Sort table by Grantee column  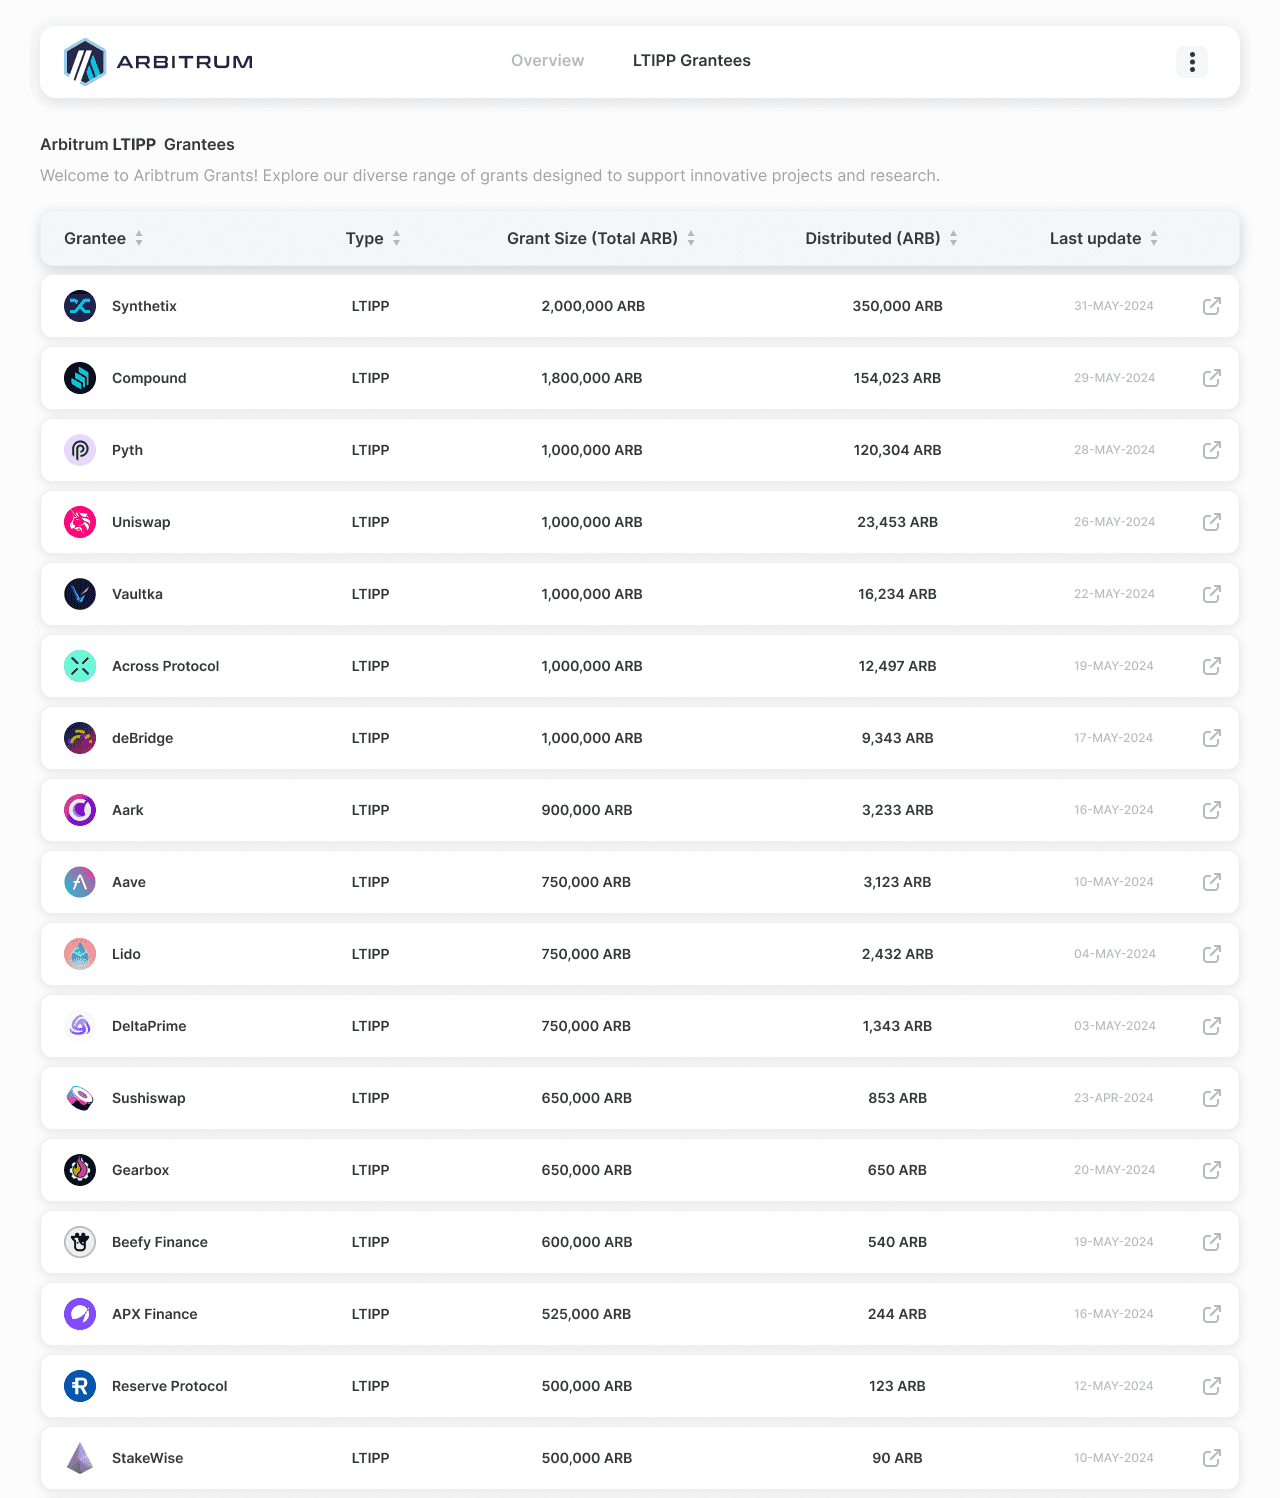pyautogui.click(x=104, y=238)
